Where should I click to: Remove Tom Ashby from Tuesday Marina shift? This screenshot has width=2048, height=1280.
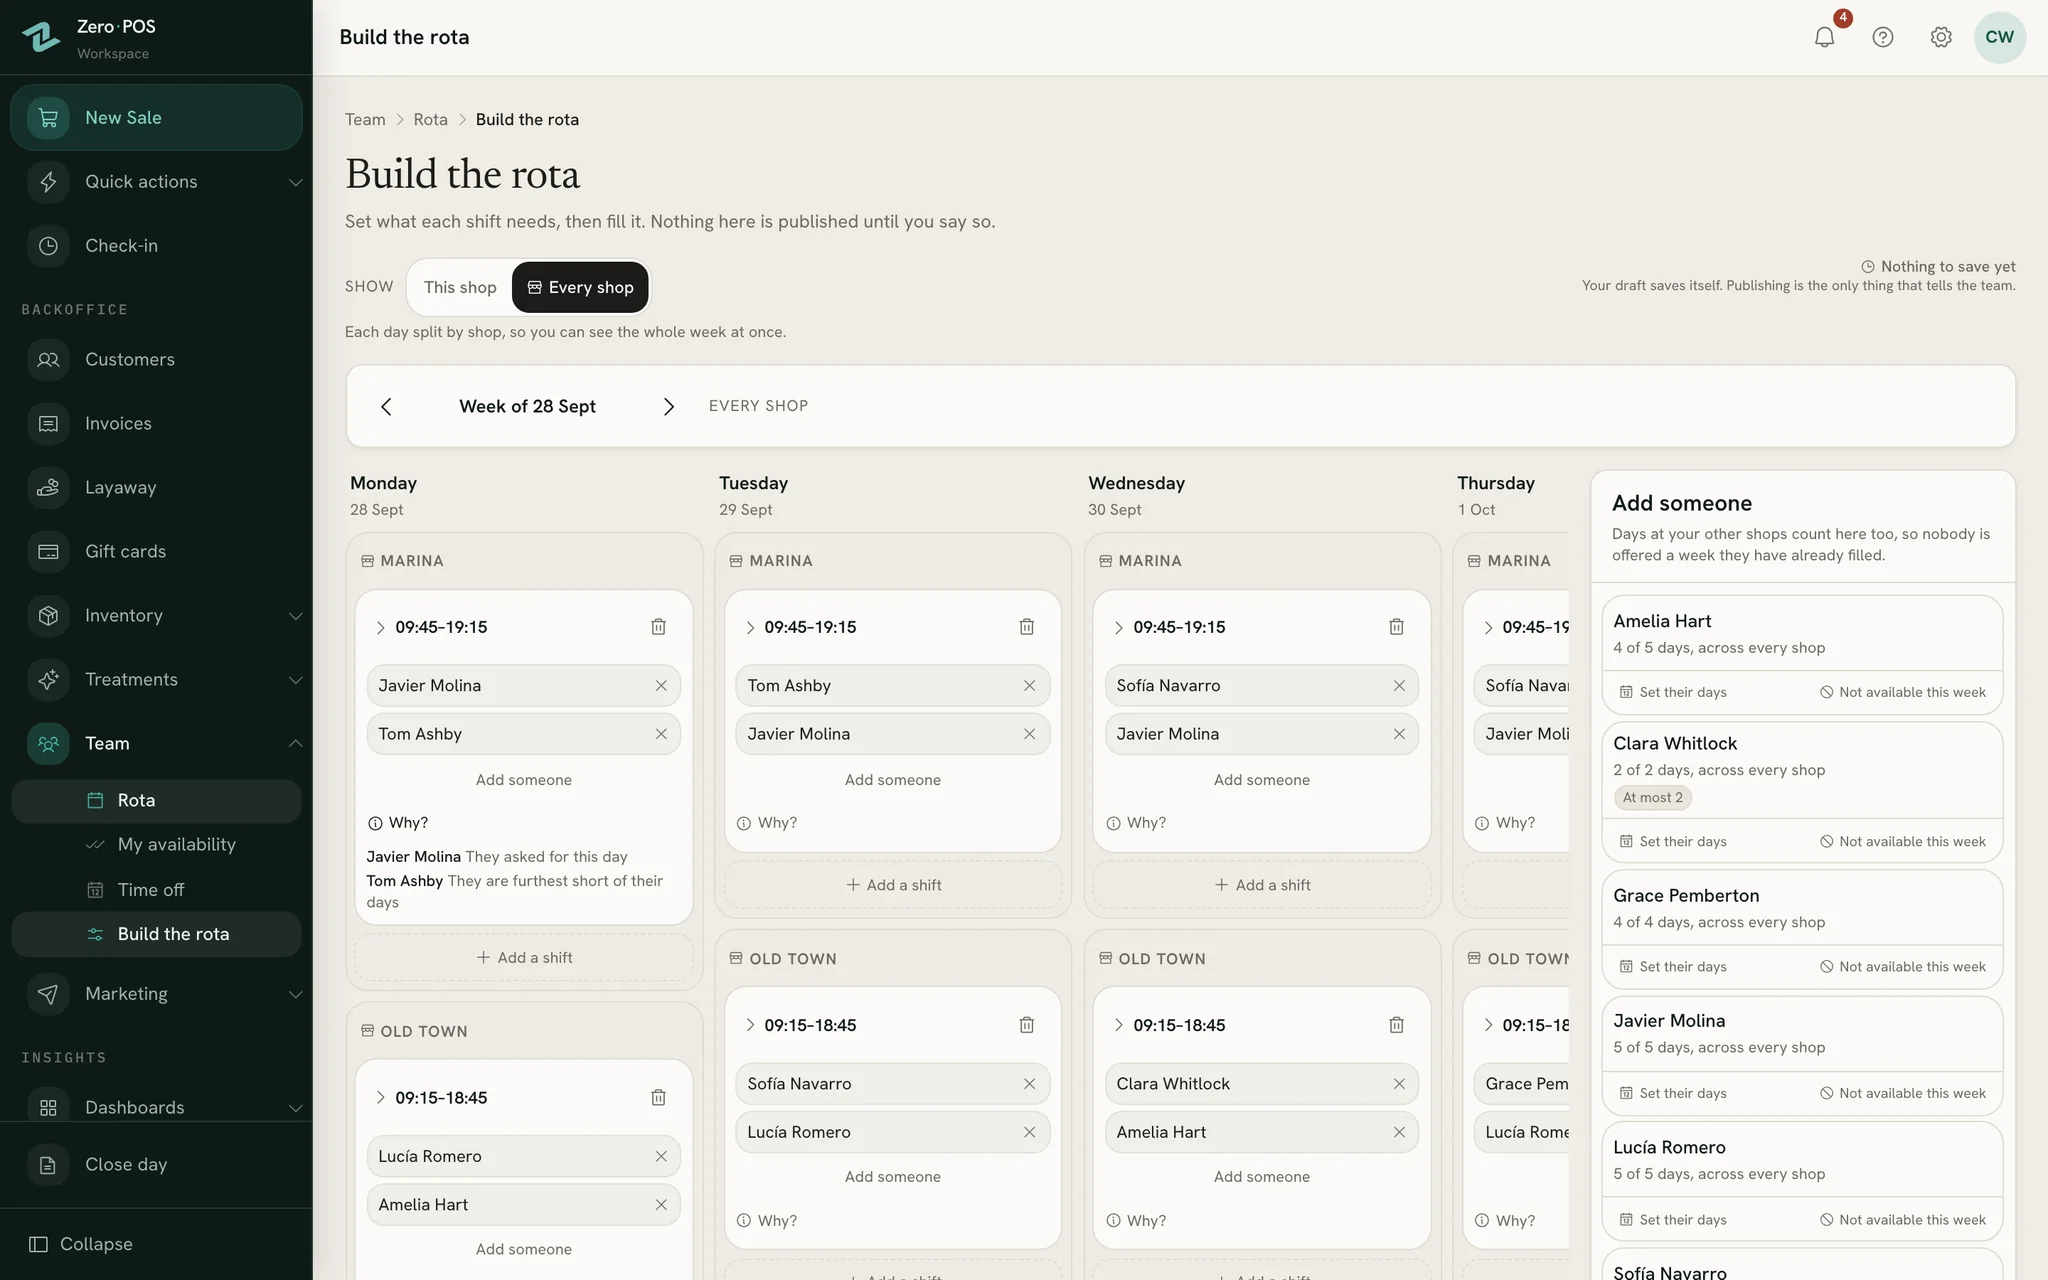click(x=1029, y=686)
